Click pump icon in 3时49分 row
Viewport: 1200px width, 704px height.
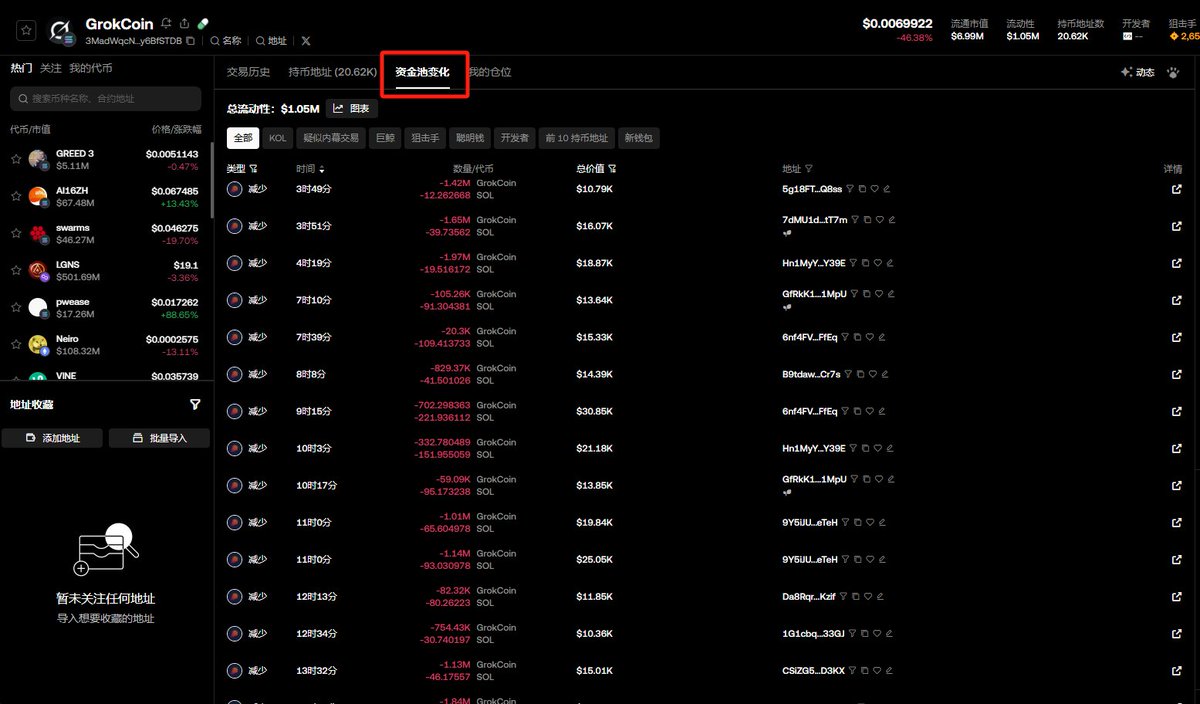coord(235,189)
